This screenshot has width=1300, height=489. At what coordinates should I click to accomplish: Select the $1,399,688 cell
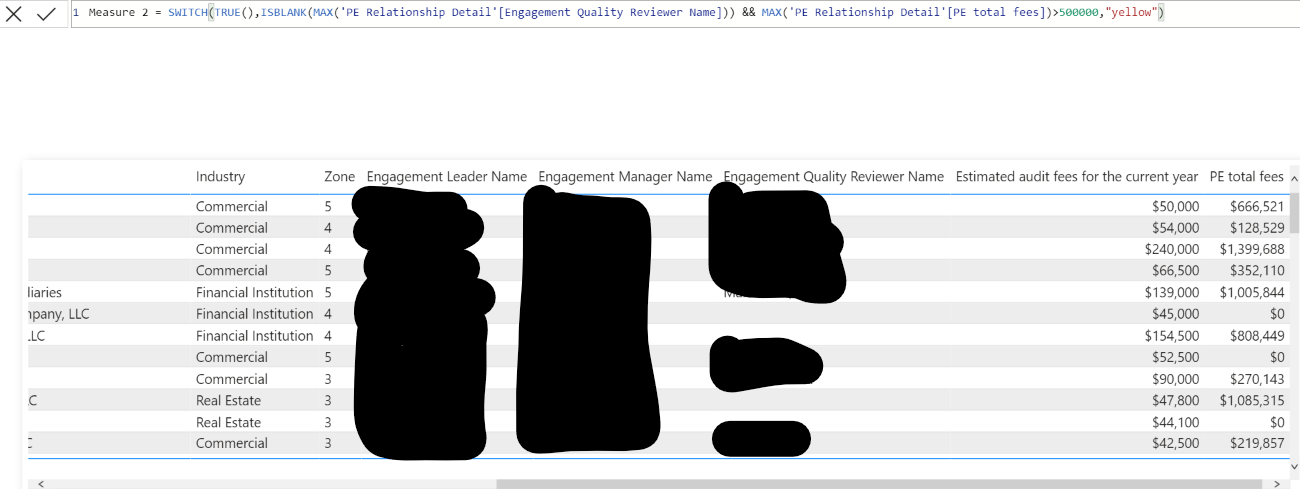(1252, 250)
